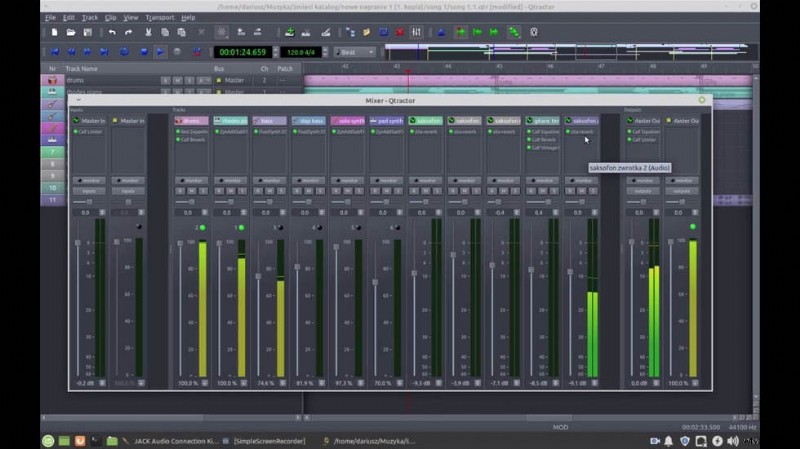Click the first Master Out volume fader
Viewport: 800px width, 449px height.
[632, 242]
